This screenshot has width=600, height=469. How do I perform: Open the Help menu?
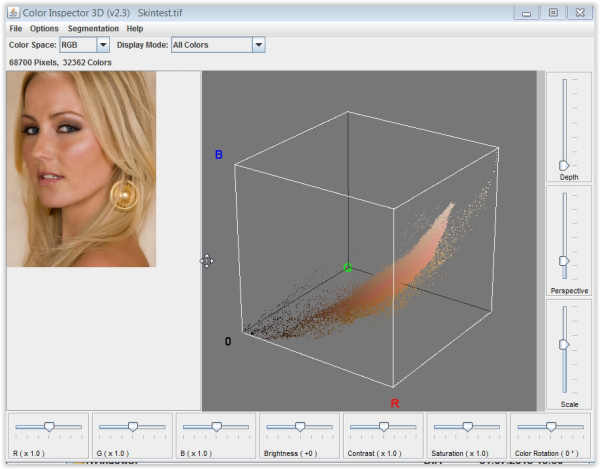135,29
